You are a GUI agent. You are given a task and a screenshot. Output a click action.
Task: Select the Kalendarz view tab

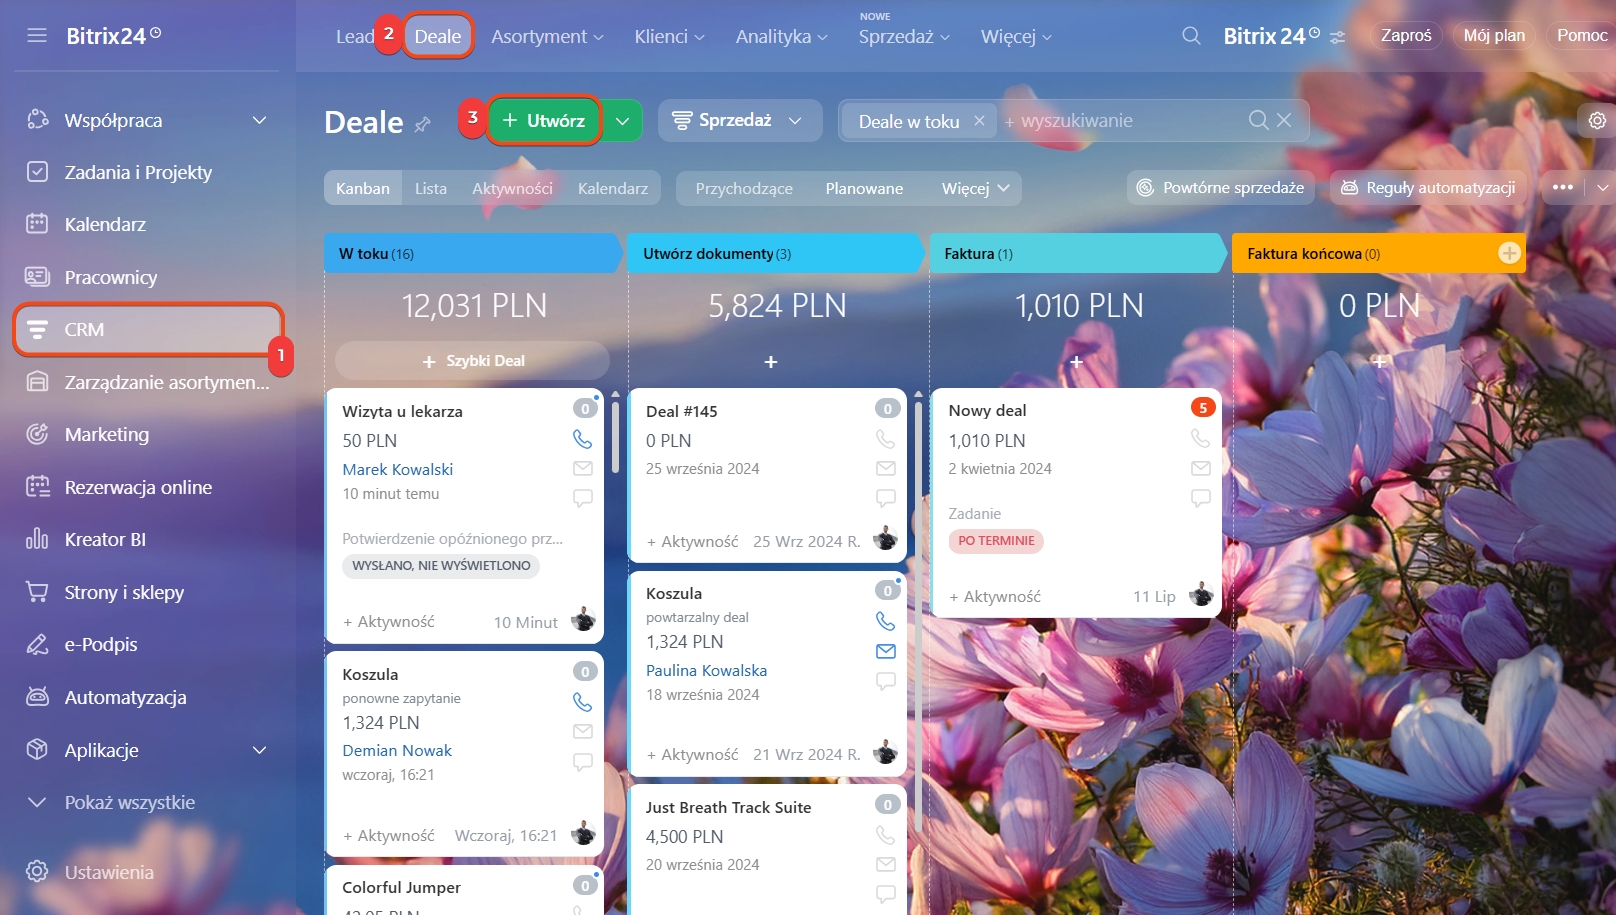click(613, 188)
